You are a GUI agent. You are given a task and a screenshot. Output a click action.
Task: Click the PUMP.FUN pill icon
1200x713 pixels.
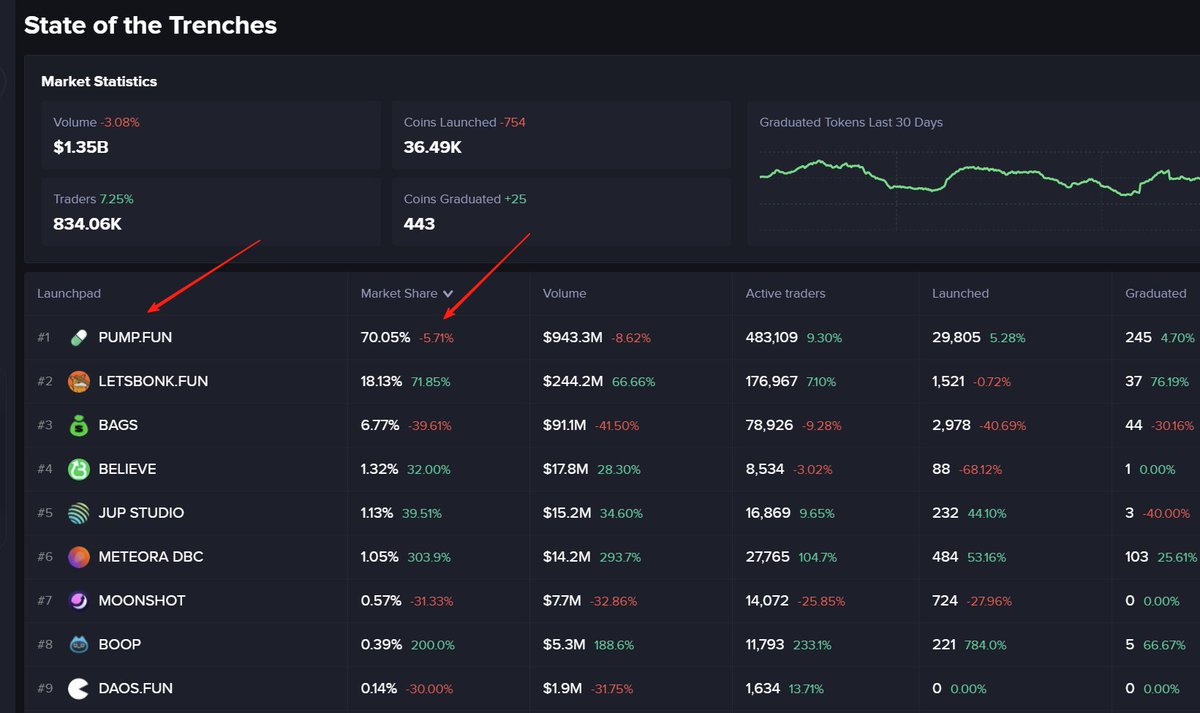[x=79, y=338]
